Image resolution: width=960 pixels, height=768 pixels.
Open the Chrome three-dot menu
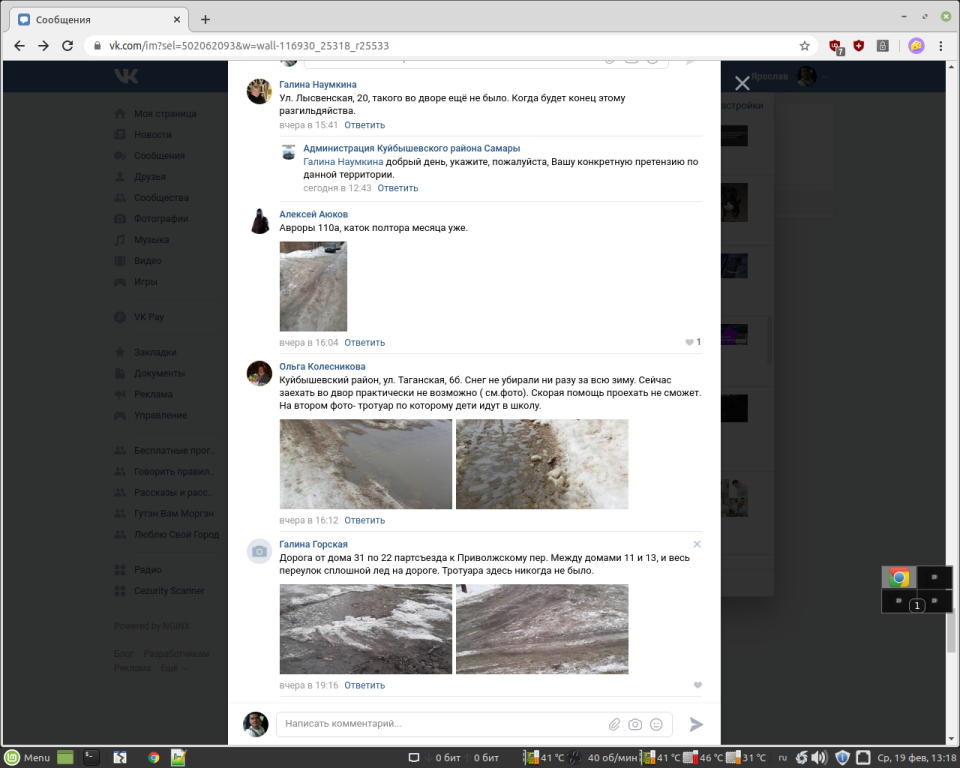tap(943, 46)
